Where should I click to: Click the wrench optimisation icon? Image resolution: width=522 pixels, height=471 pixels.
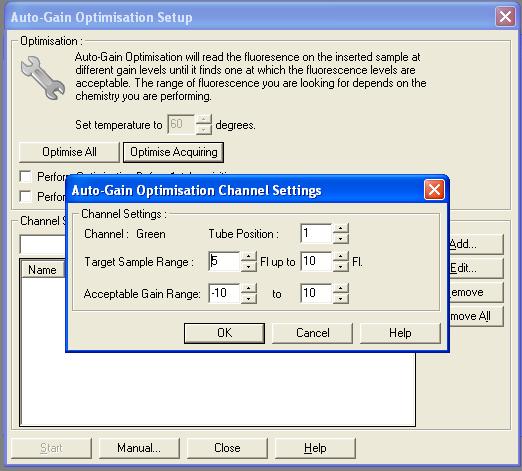coord(43,78)
